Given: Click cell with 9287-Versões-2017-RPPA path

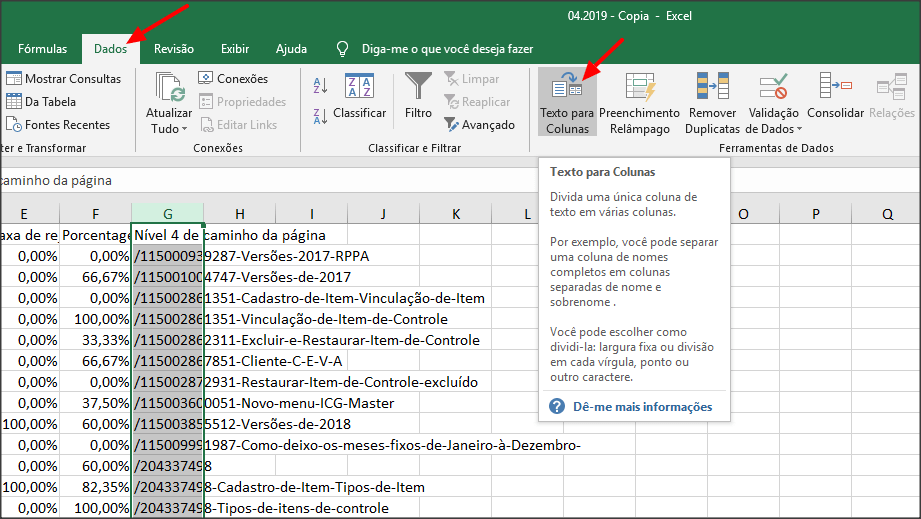Looking at the screenshot, I should [x=167, y=256].
